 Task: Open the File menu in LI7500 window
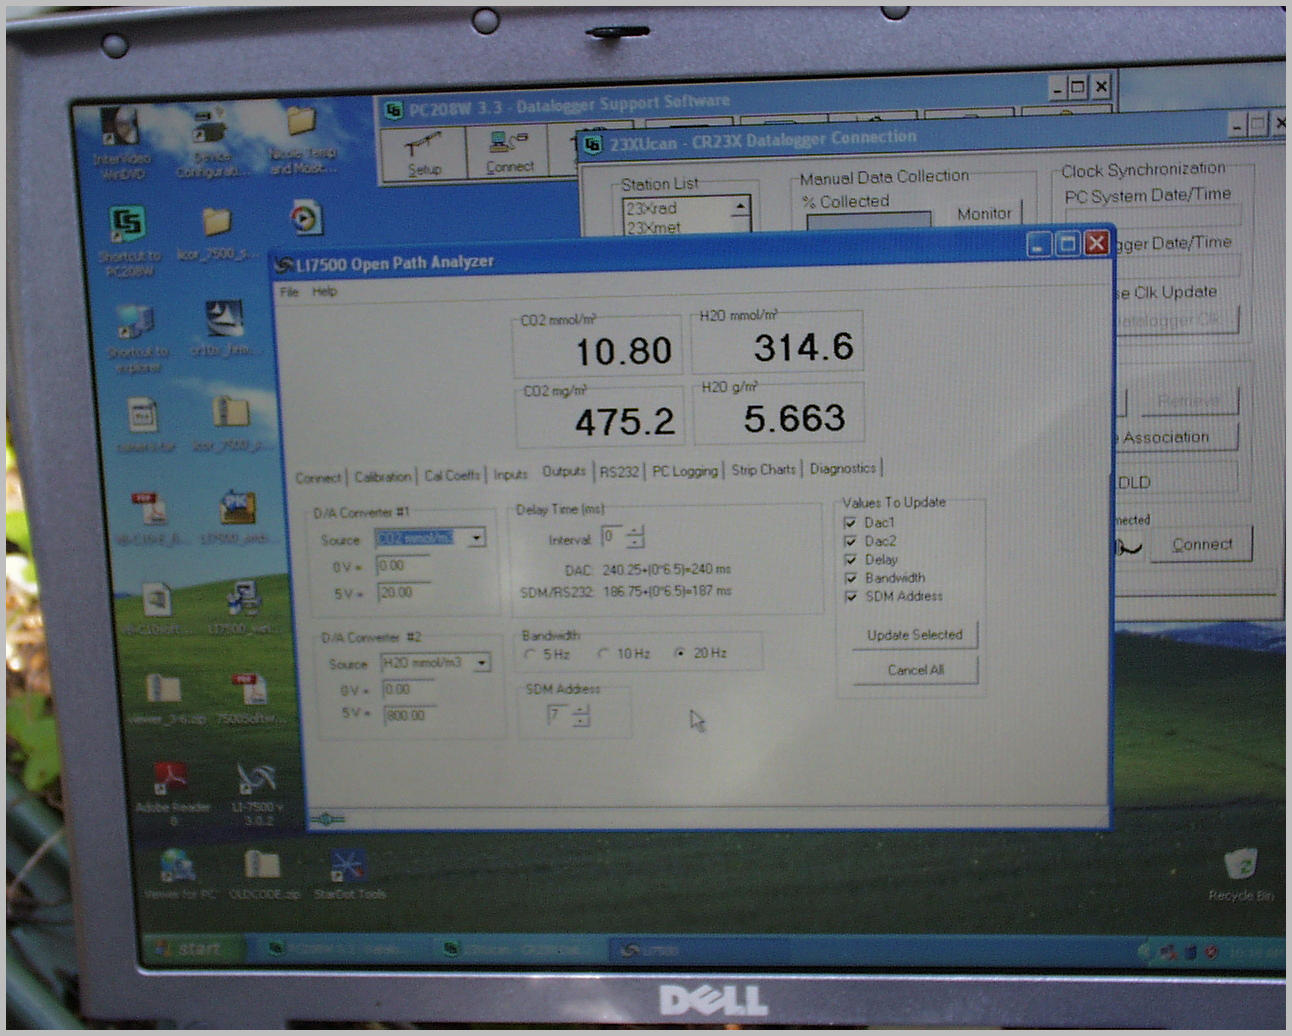coord(289,292)
